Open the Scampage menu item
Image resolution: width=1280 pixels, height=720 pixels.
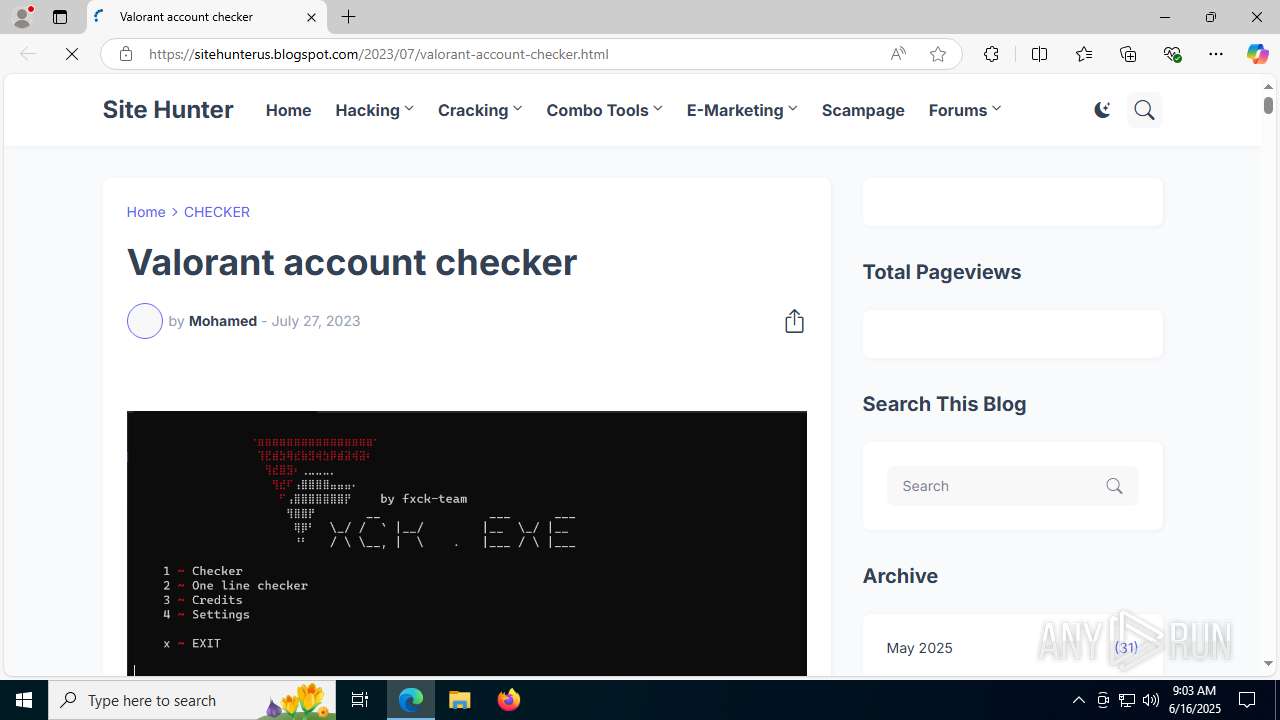(x=863, y=110)
